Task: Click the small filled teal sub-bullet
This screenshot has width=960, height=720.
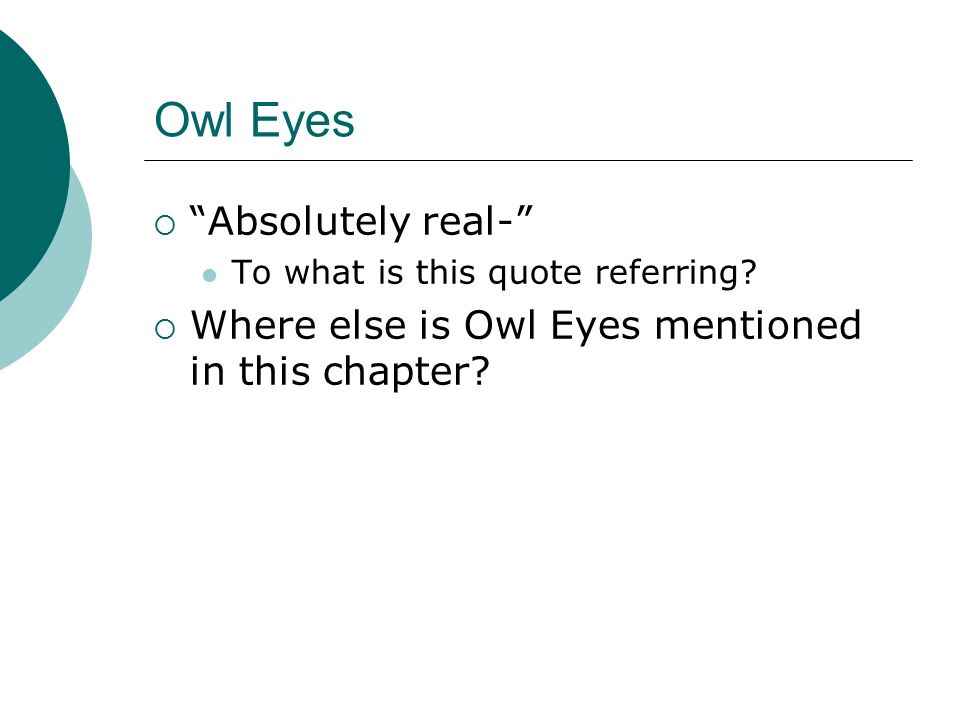Action: point(209,276)
